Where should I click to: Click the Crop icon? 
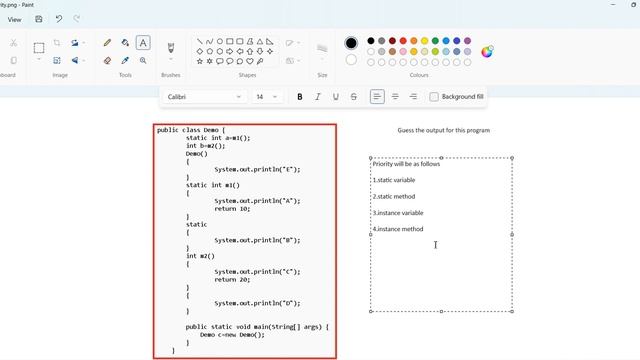57,42
